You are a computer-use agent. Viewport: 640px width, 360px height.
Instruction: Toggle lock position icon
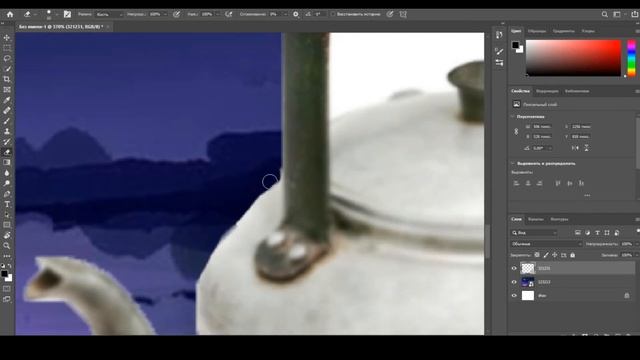click(x=555, y=255)
